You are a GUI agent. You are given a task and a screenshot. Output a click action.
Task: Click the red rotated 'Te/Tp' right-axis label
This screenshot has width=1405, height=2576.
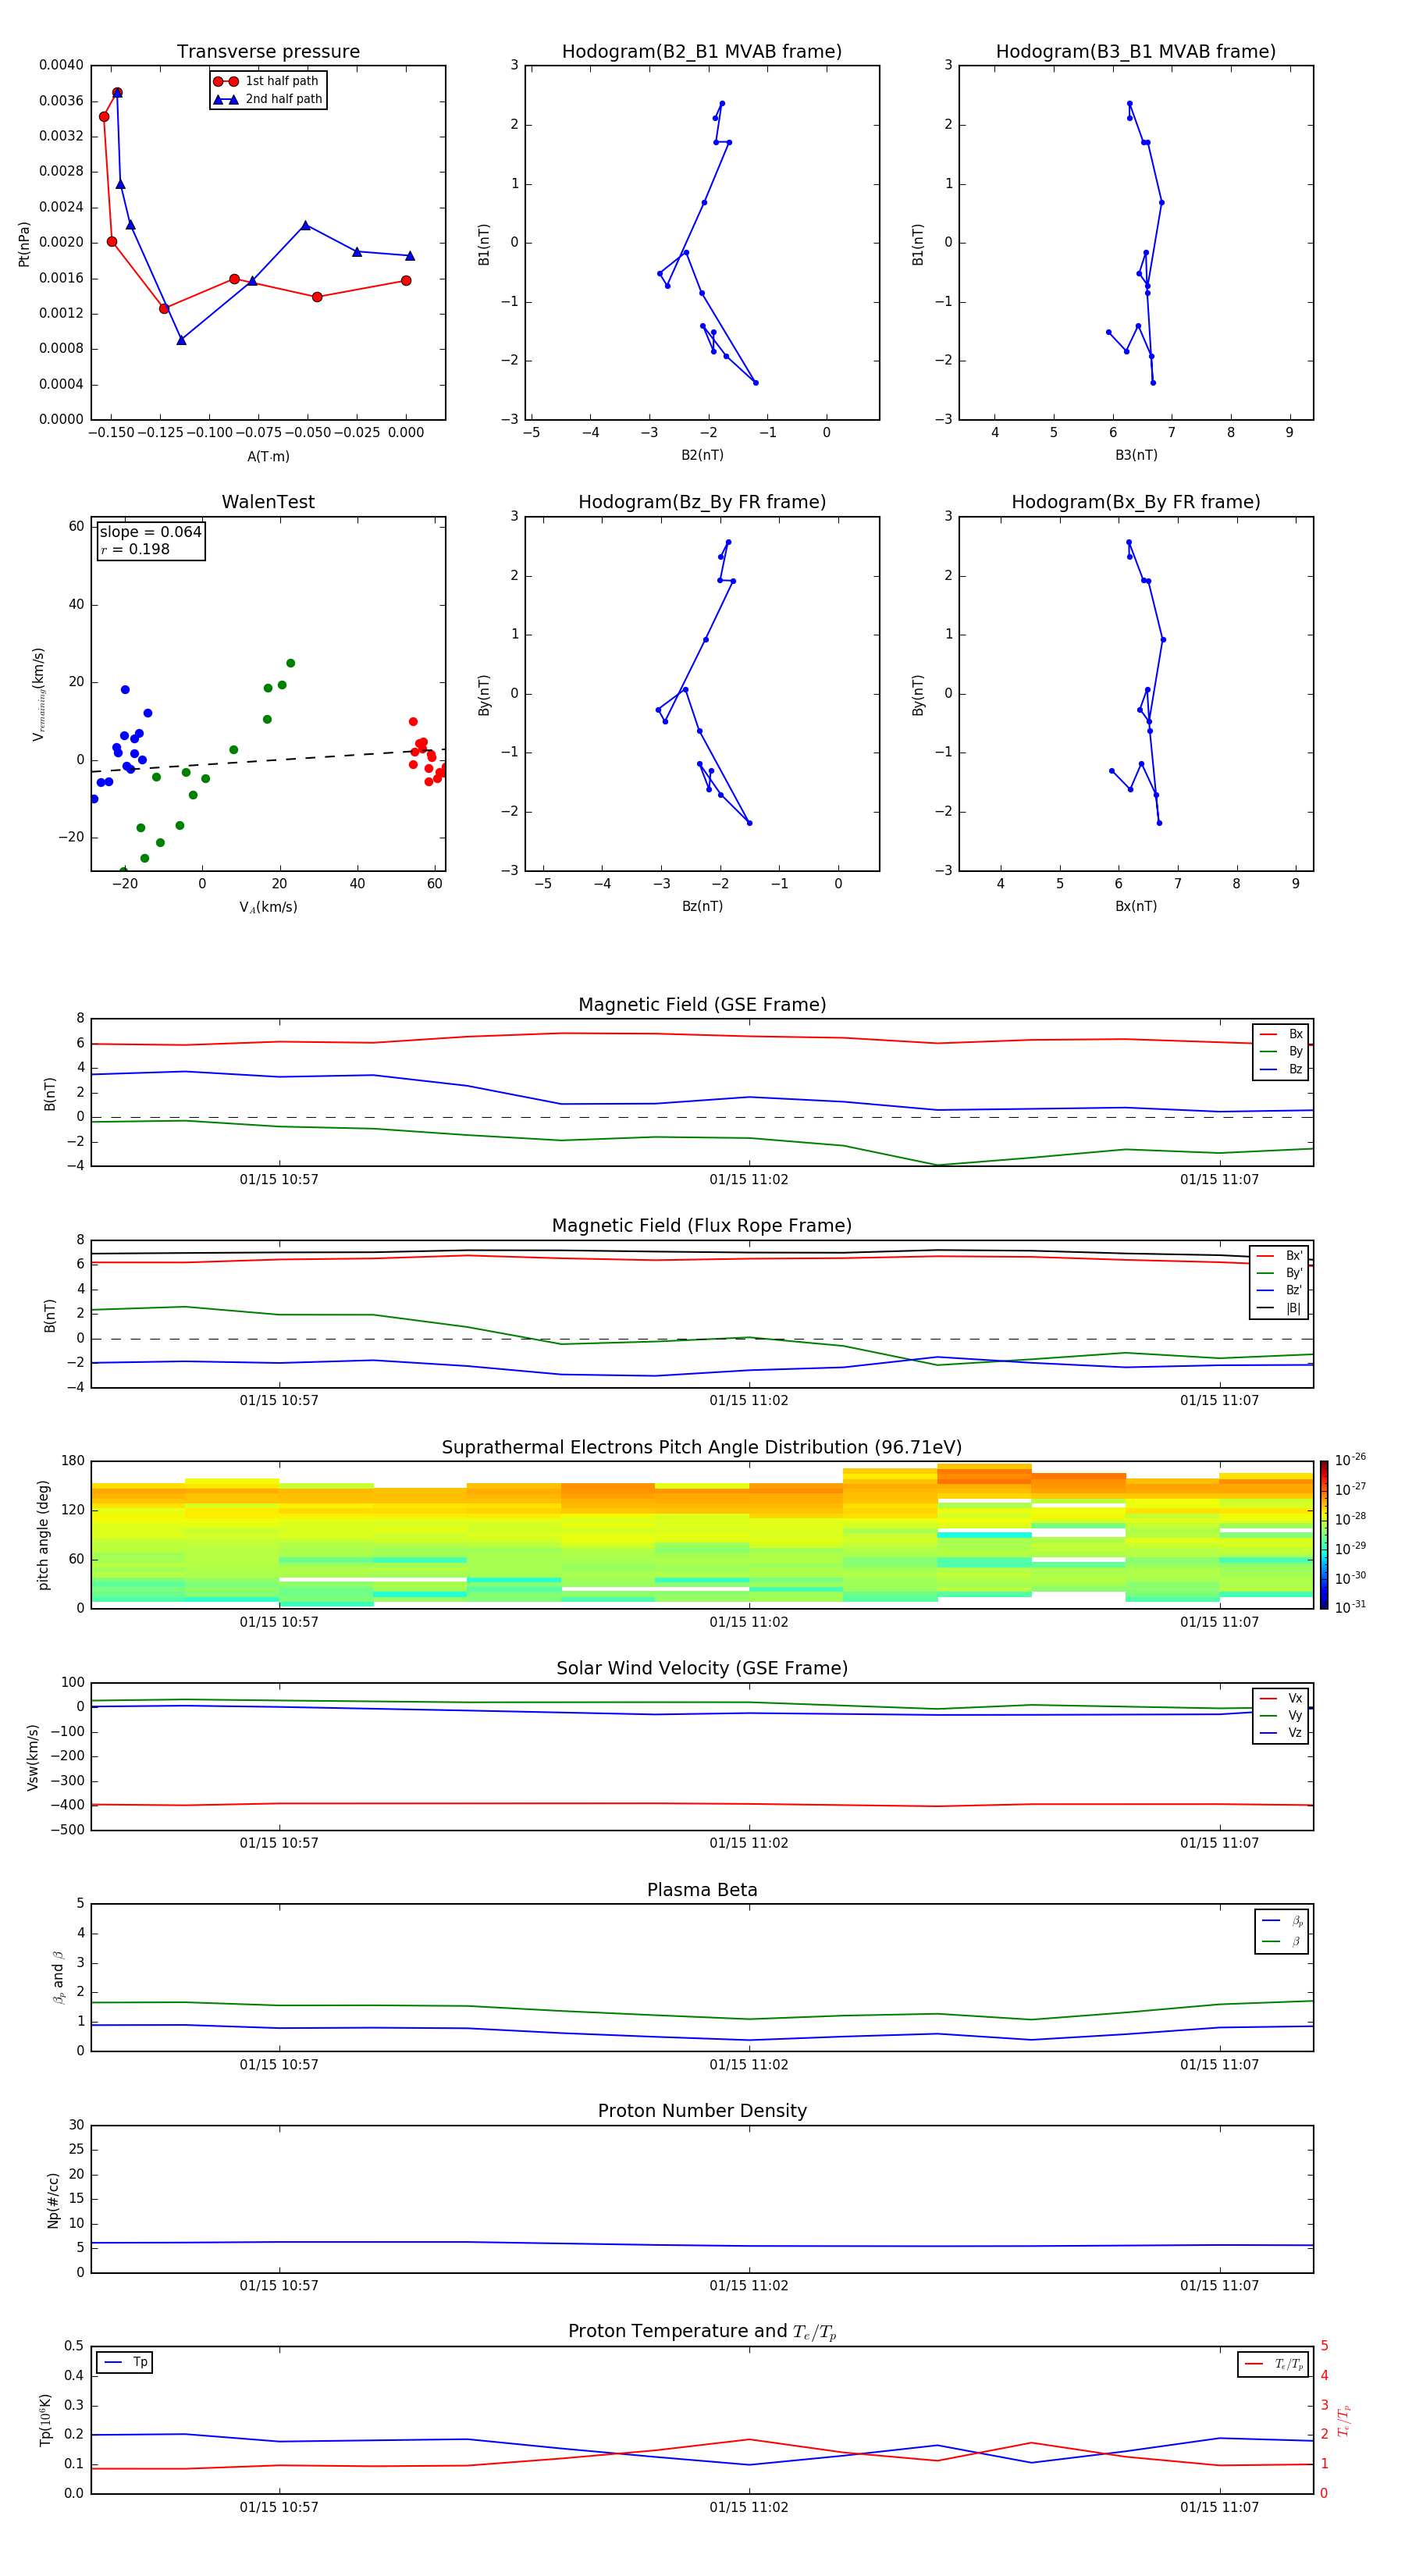pos(1345,2420)
